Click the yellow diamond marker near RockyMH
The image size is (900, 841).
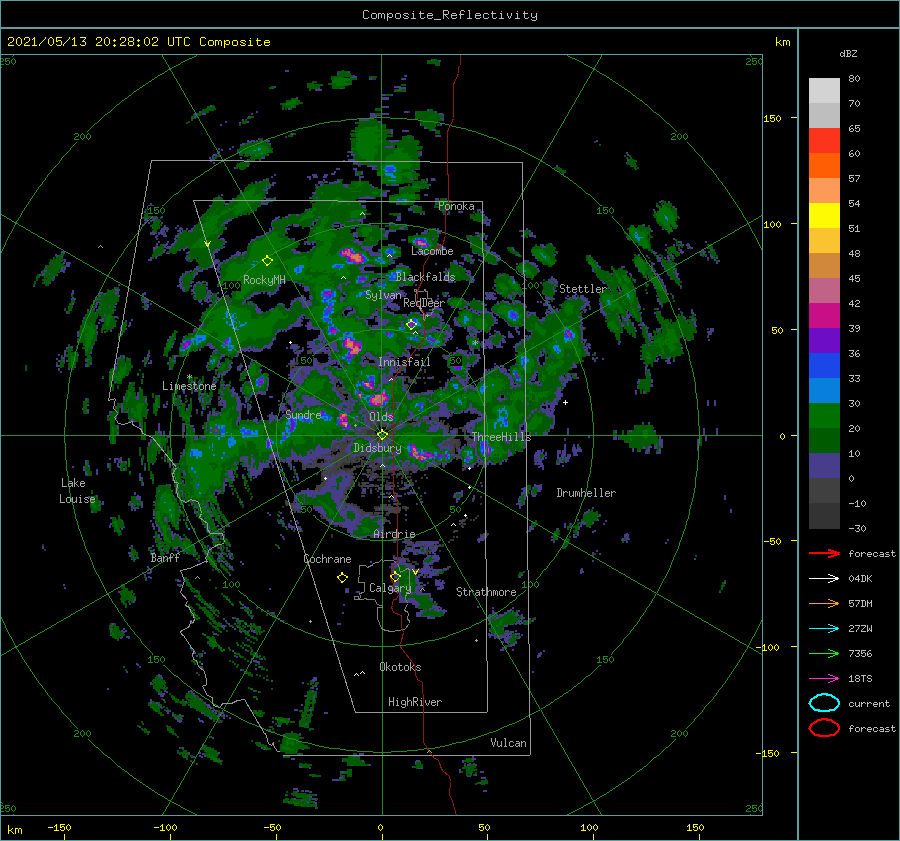[267, 261]
